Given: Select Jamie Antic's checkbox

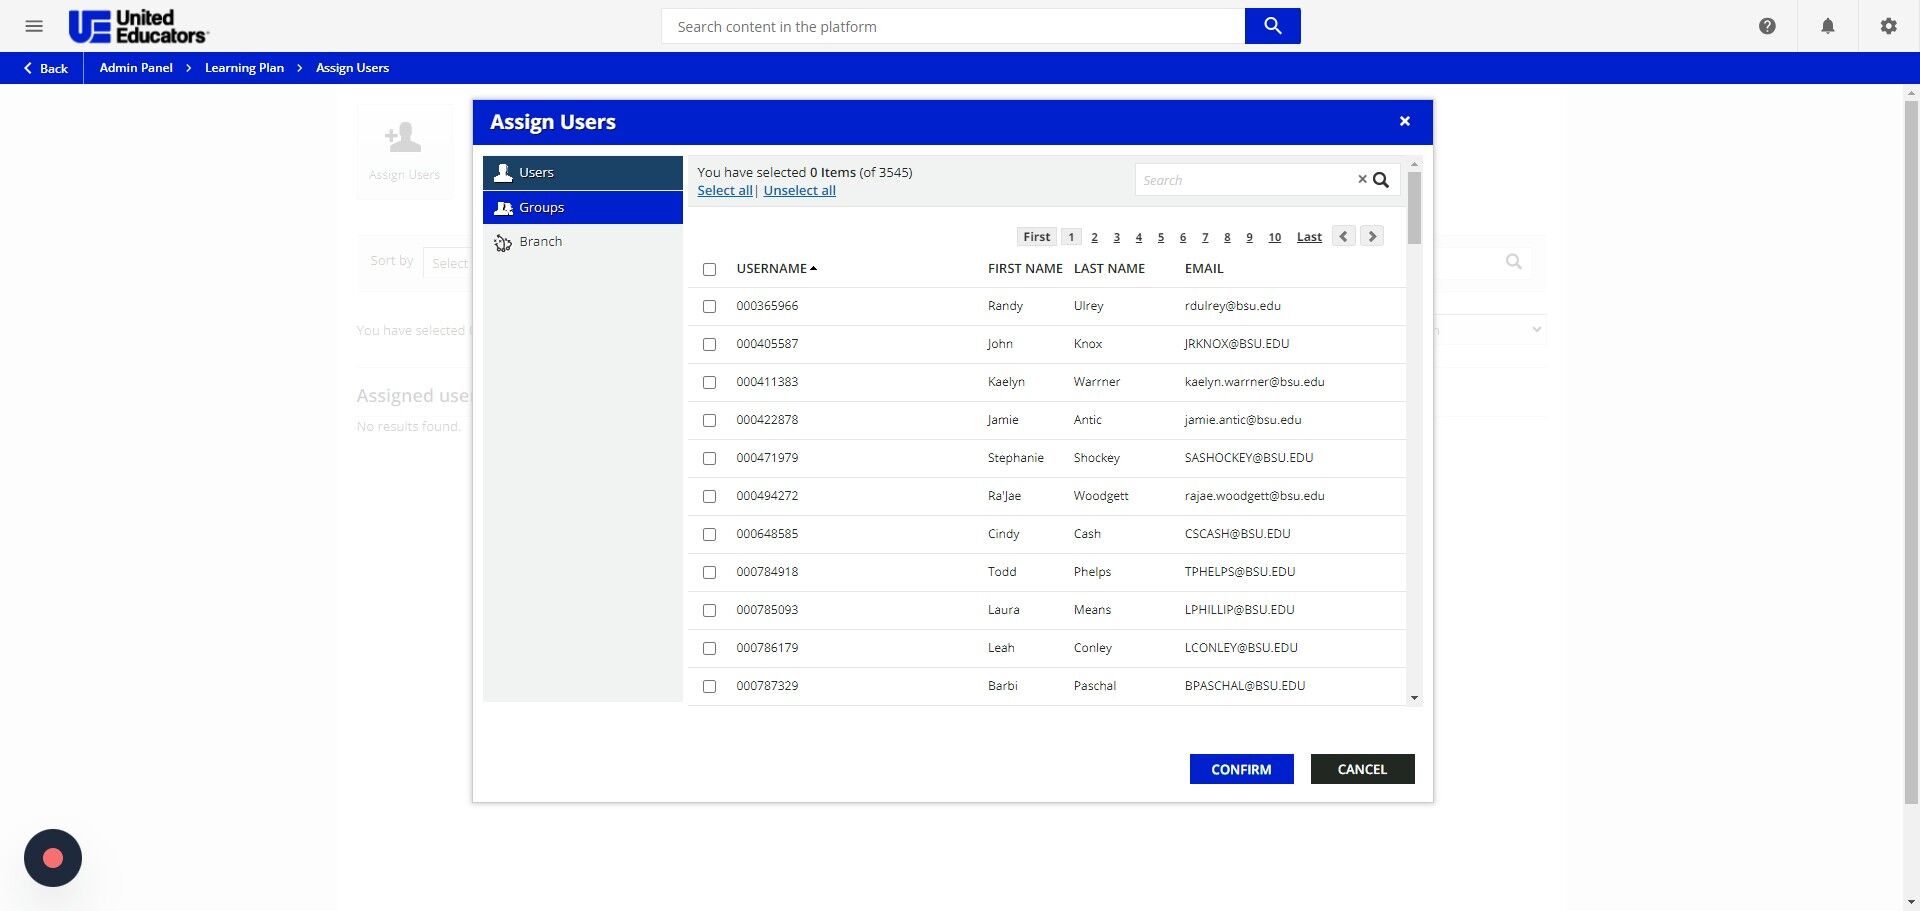Looking at the screenshot, I should pos(709,421).
